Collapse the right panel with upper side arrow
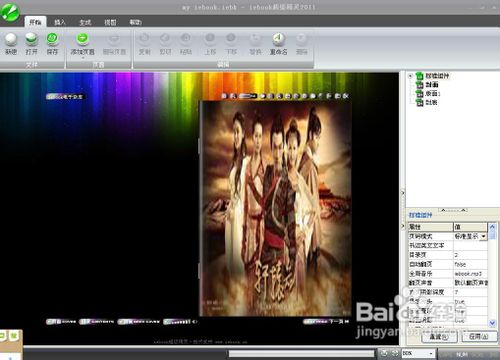Viewport: 500px width, 360px height. point(402,193)
